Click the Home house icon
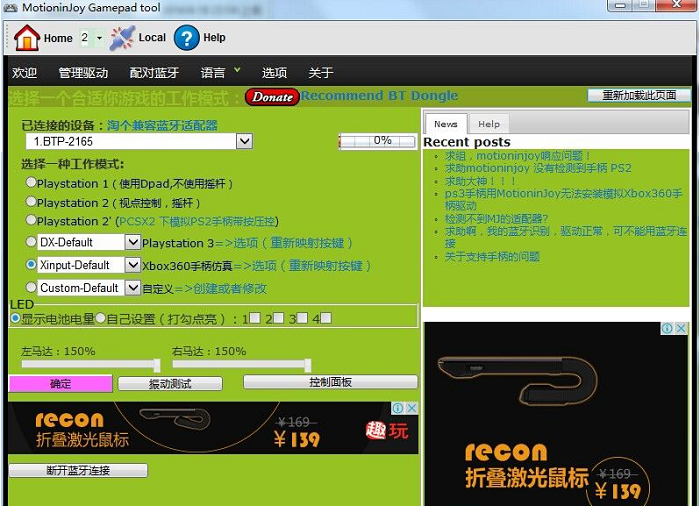Screen dimensions: 700x506 click(27, 38)
